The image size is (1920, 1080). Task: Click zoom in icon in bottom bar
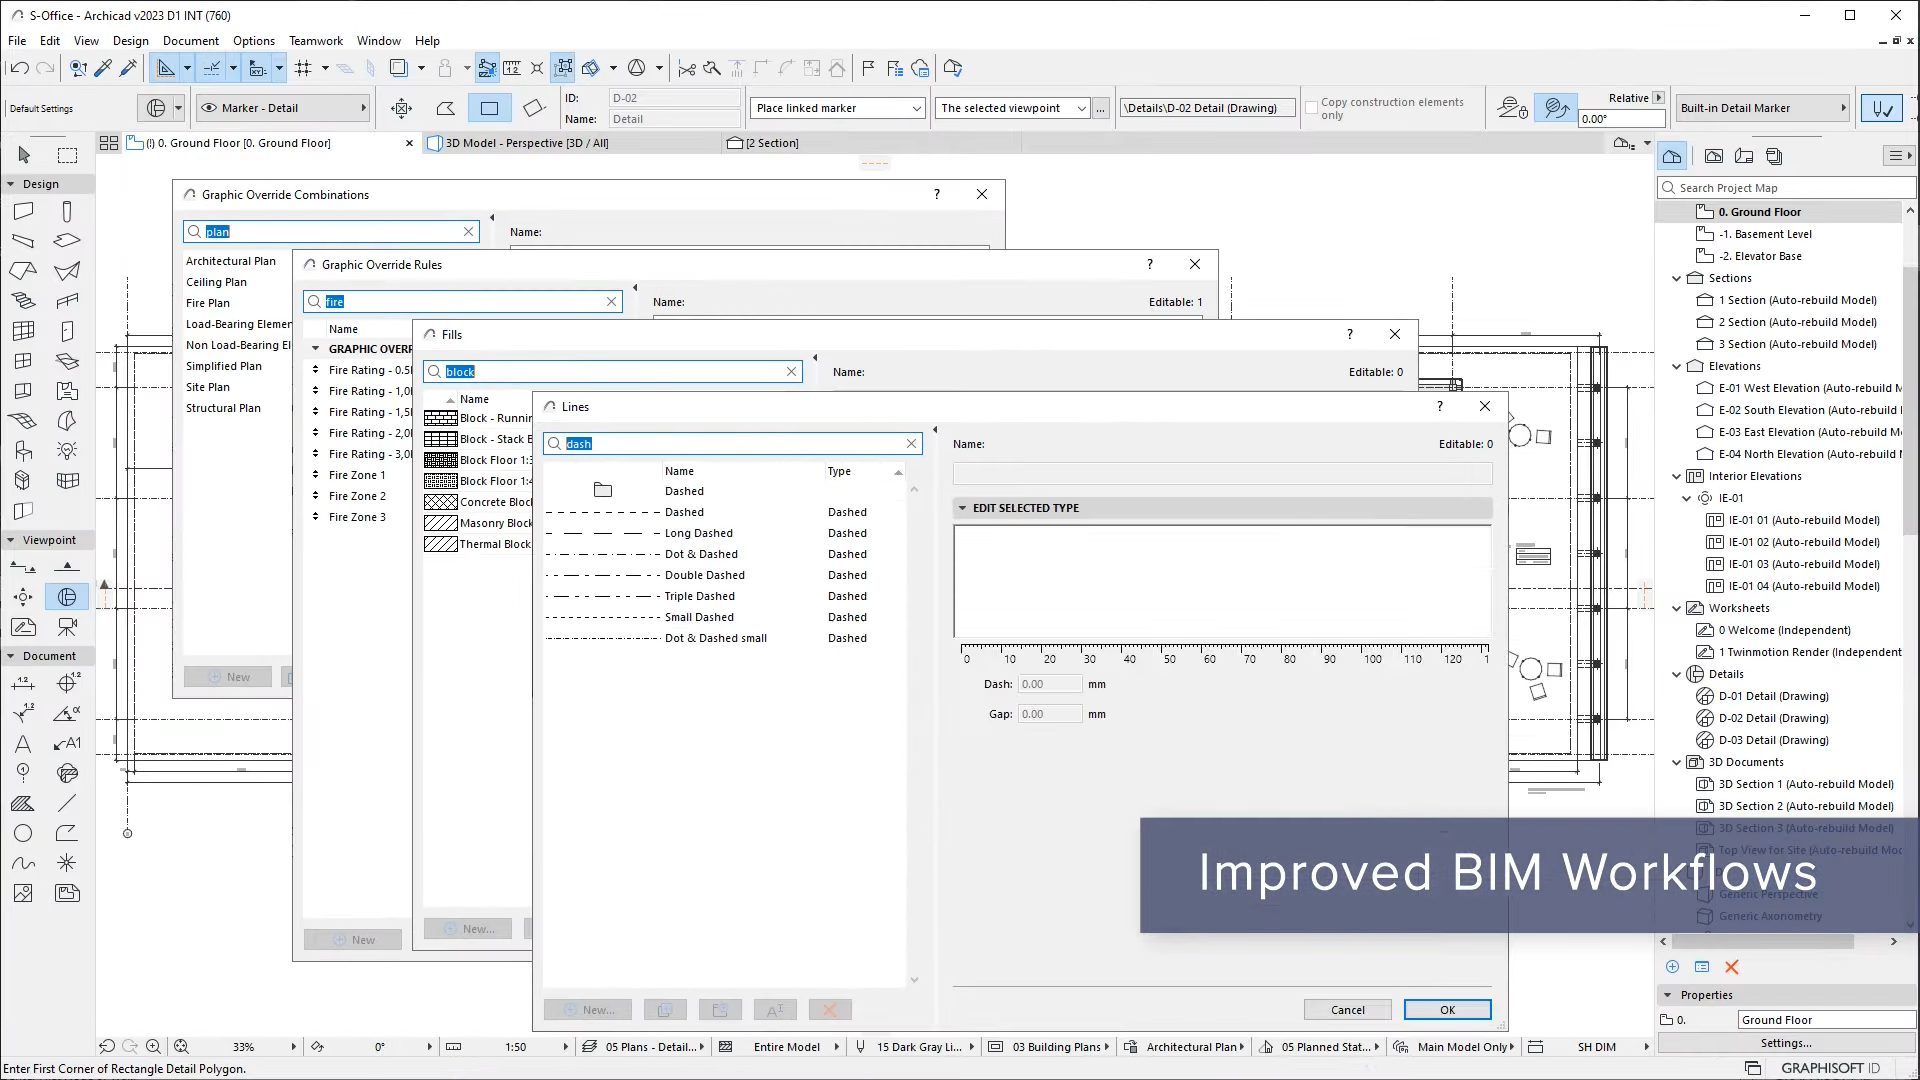click(153, 1047)
